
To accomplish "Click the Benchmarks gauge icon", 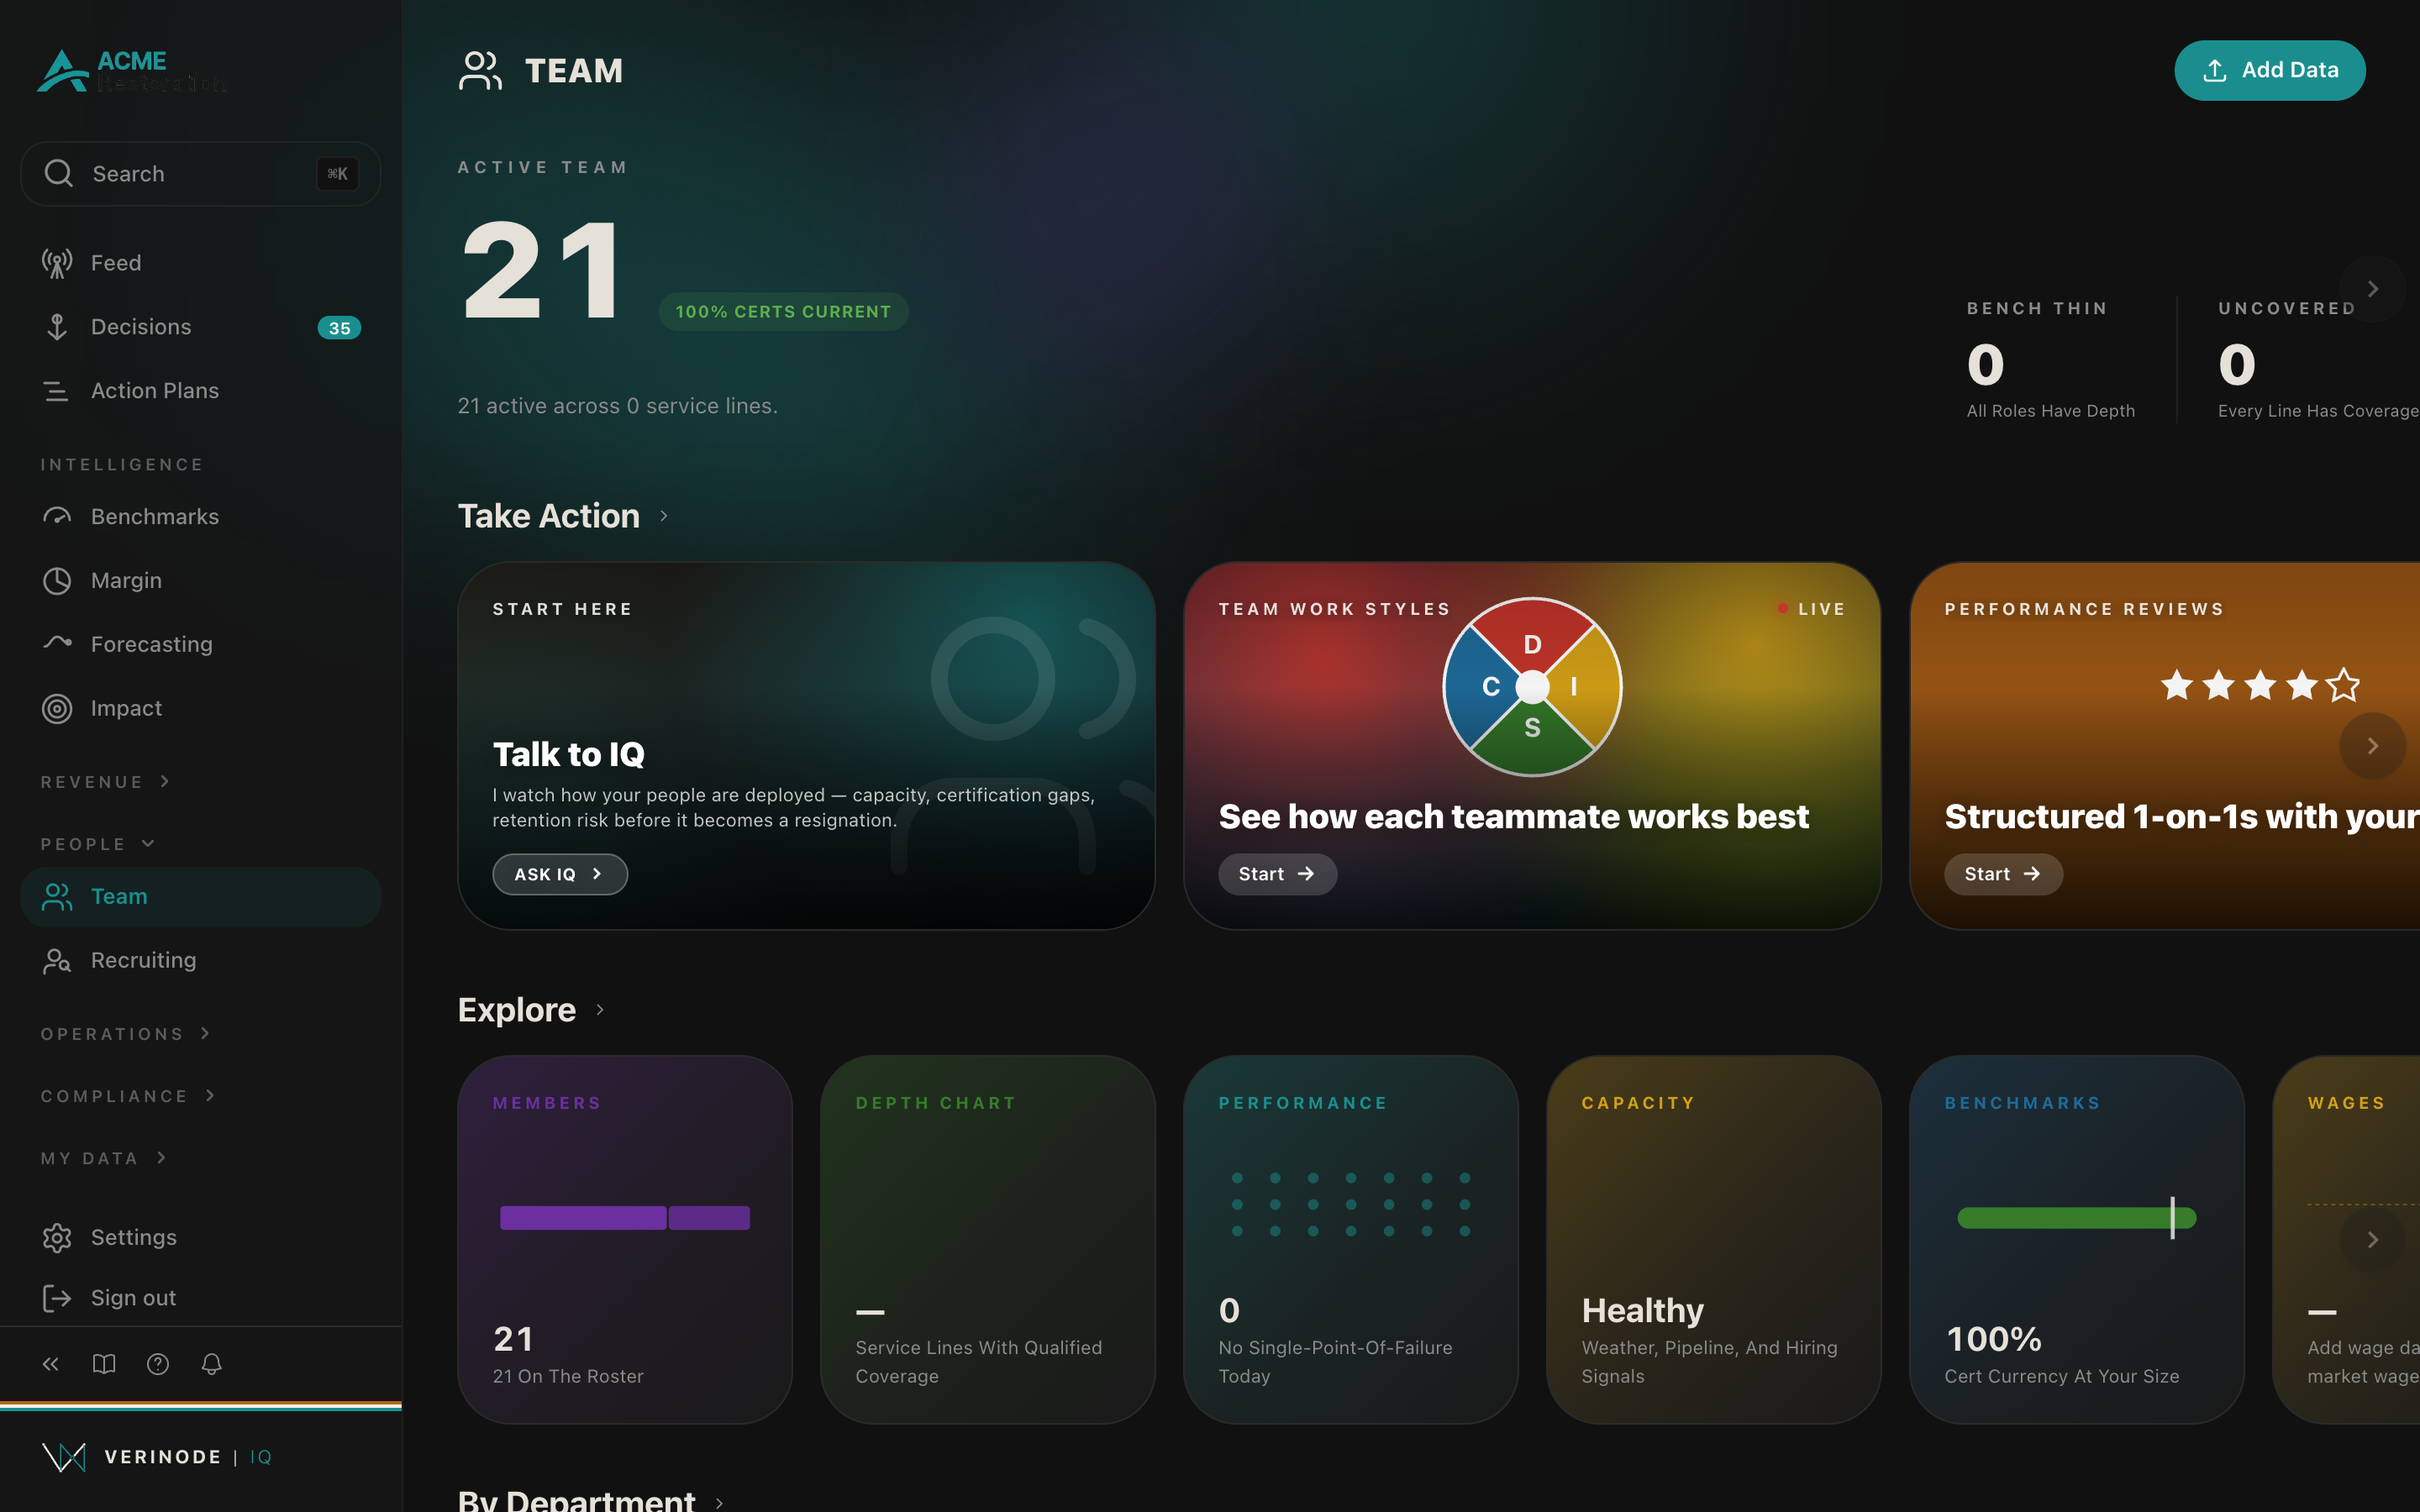I will 57,516.
